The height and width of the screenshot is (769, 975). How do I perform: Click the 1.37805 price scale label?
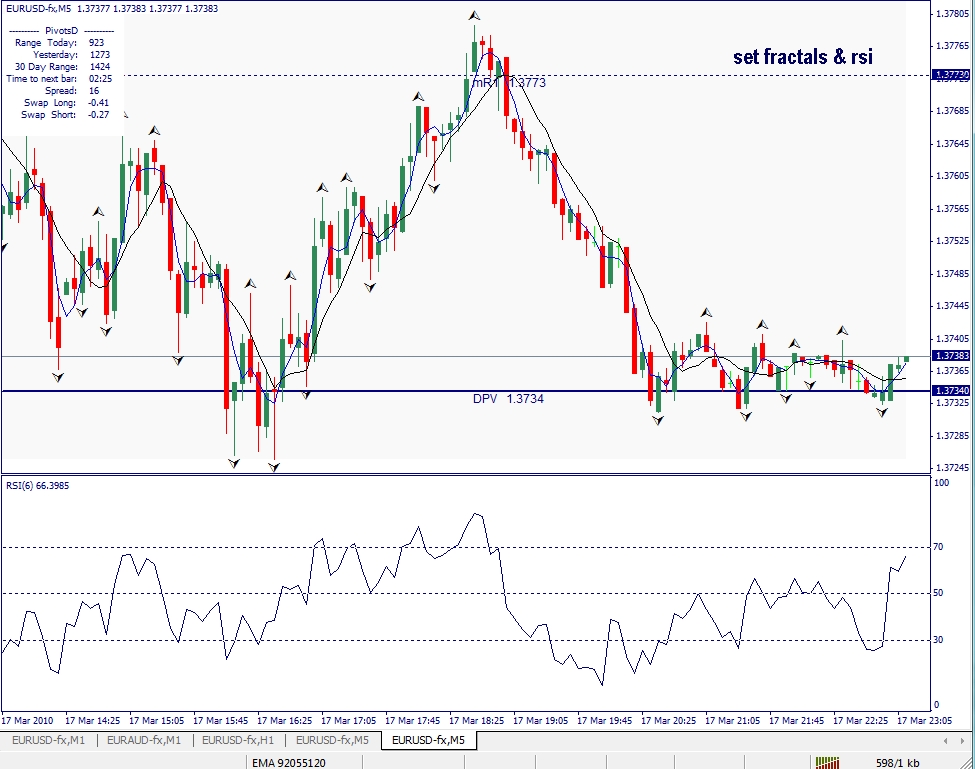[x=952, y=13]
